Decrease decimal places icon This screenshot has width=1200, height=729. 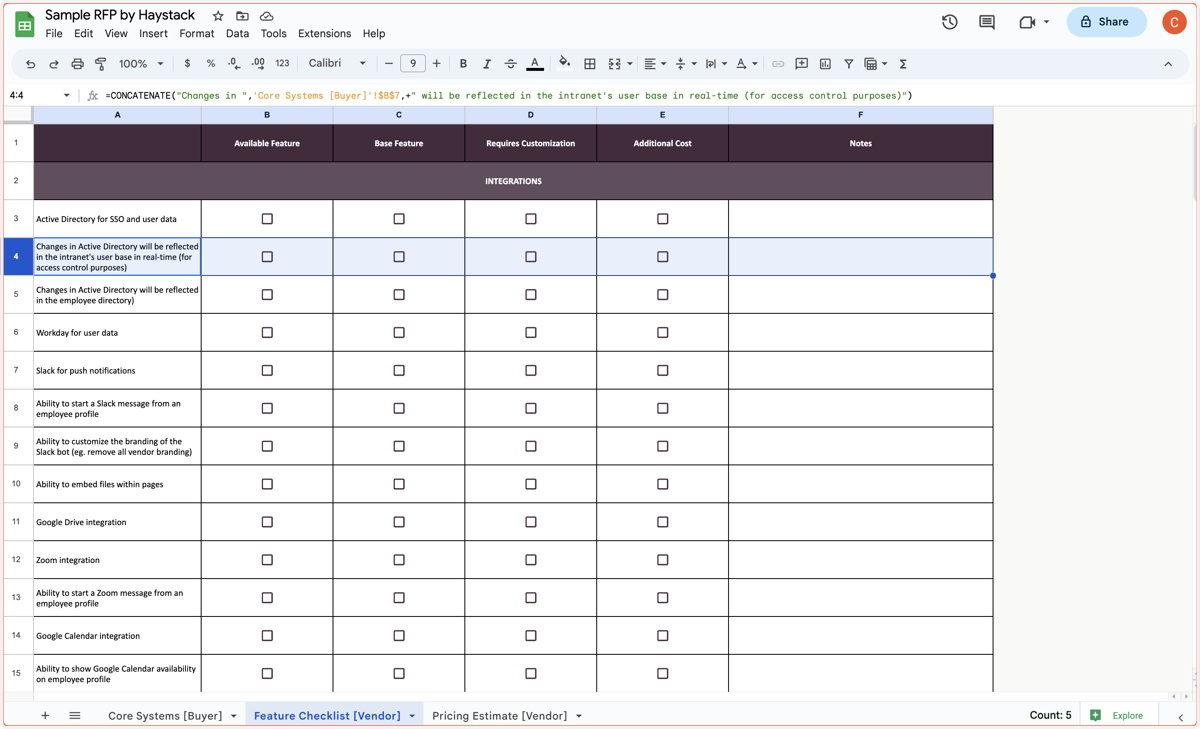234,64
